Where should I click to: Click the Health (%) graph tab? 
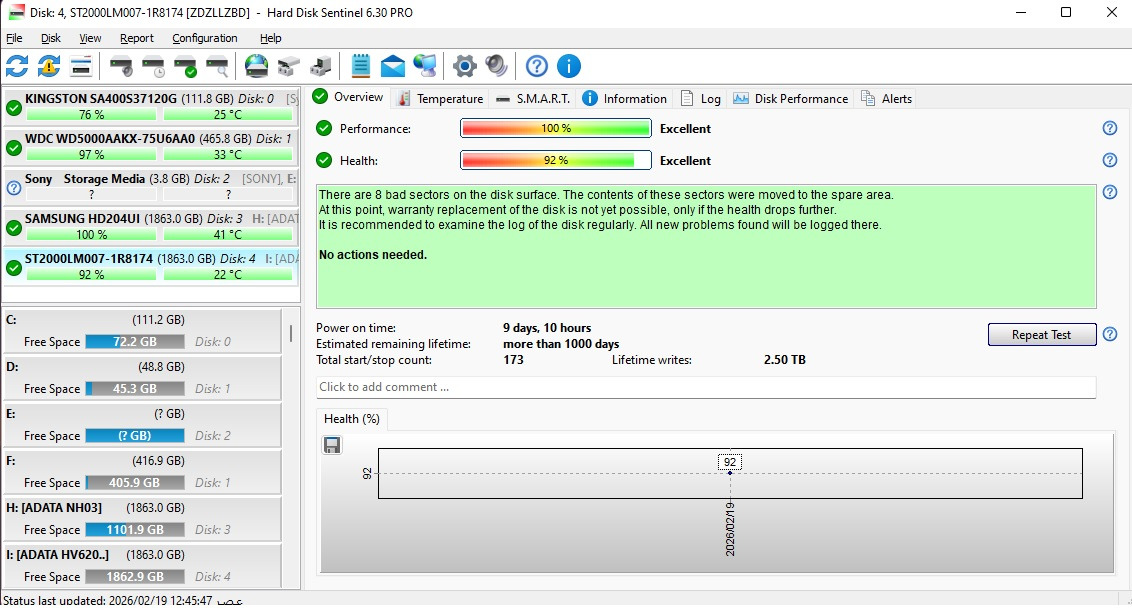[x=352, y=419]
